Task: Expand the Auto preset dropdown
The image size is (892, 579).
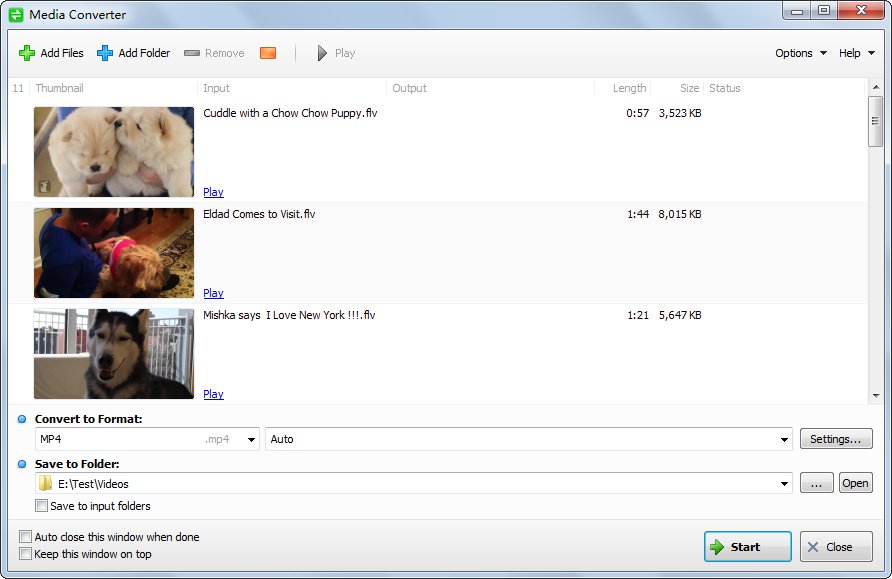Action: click(x=785, y=439)
